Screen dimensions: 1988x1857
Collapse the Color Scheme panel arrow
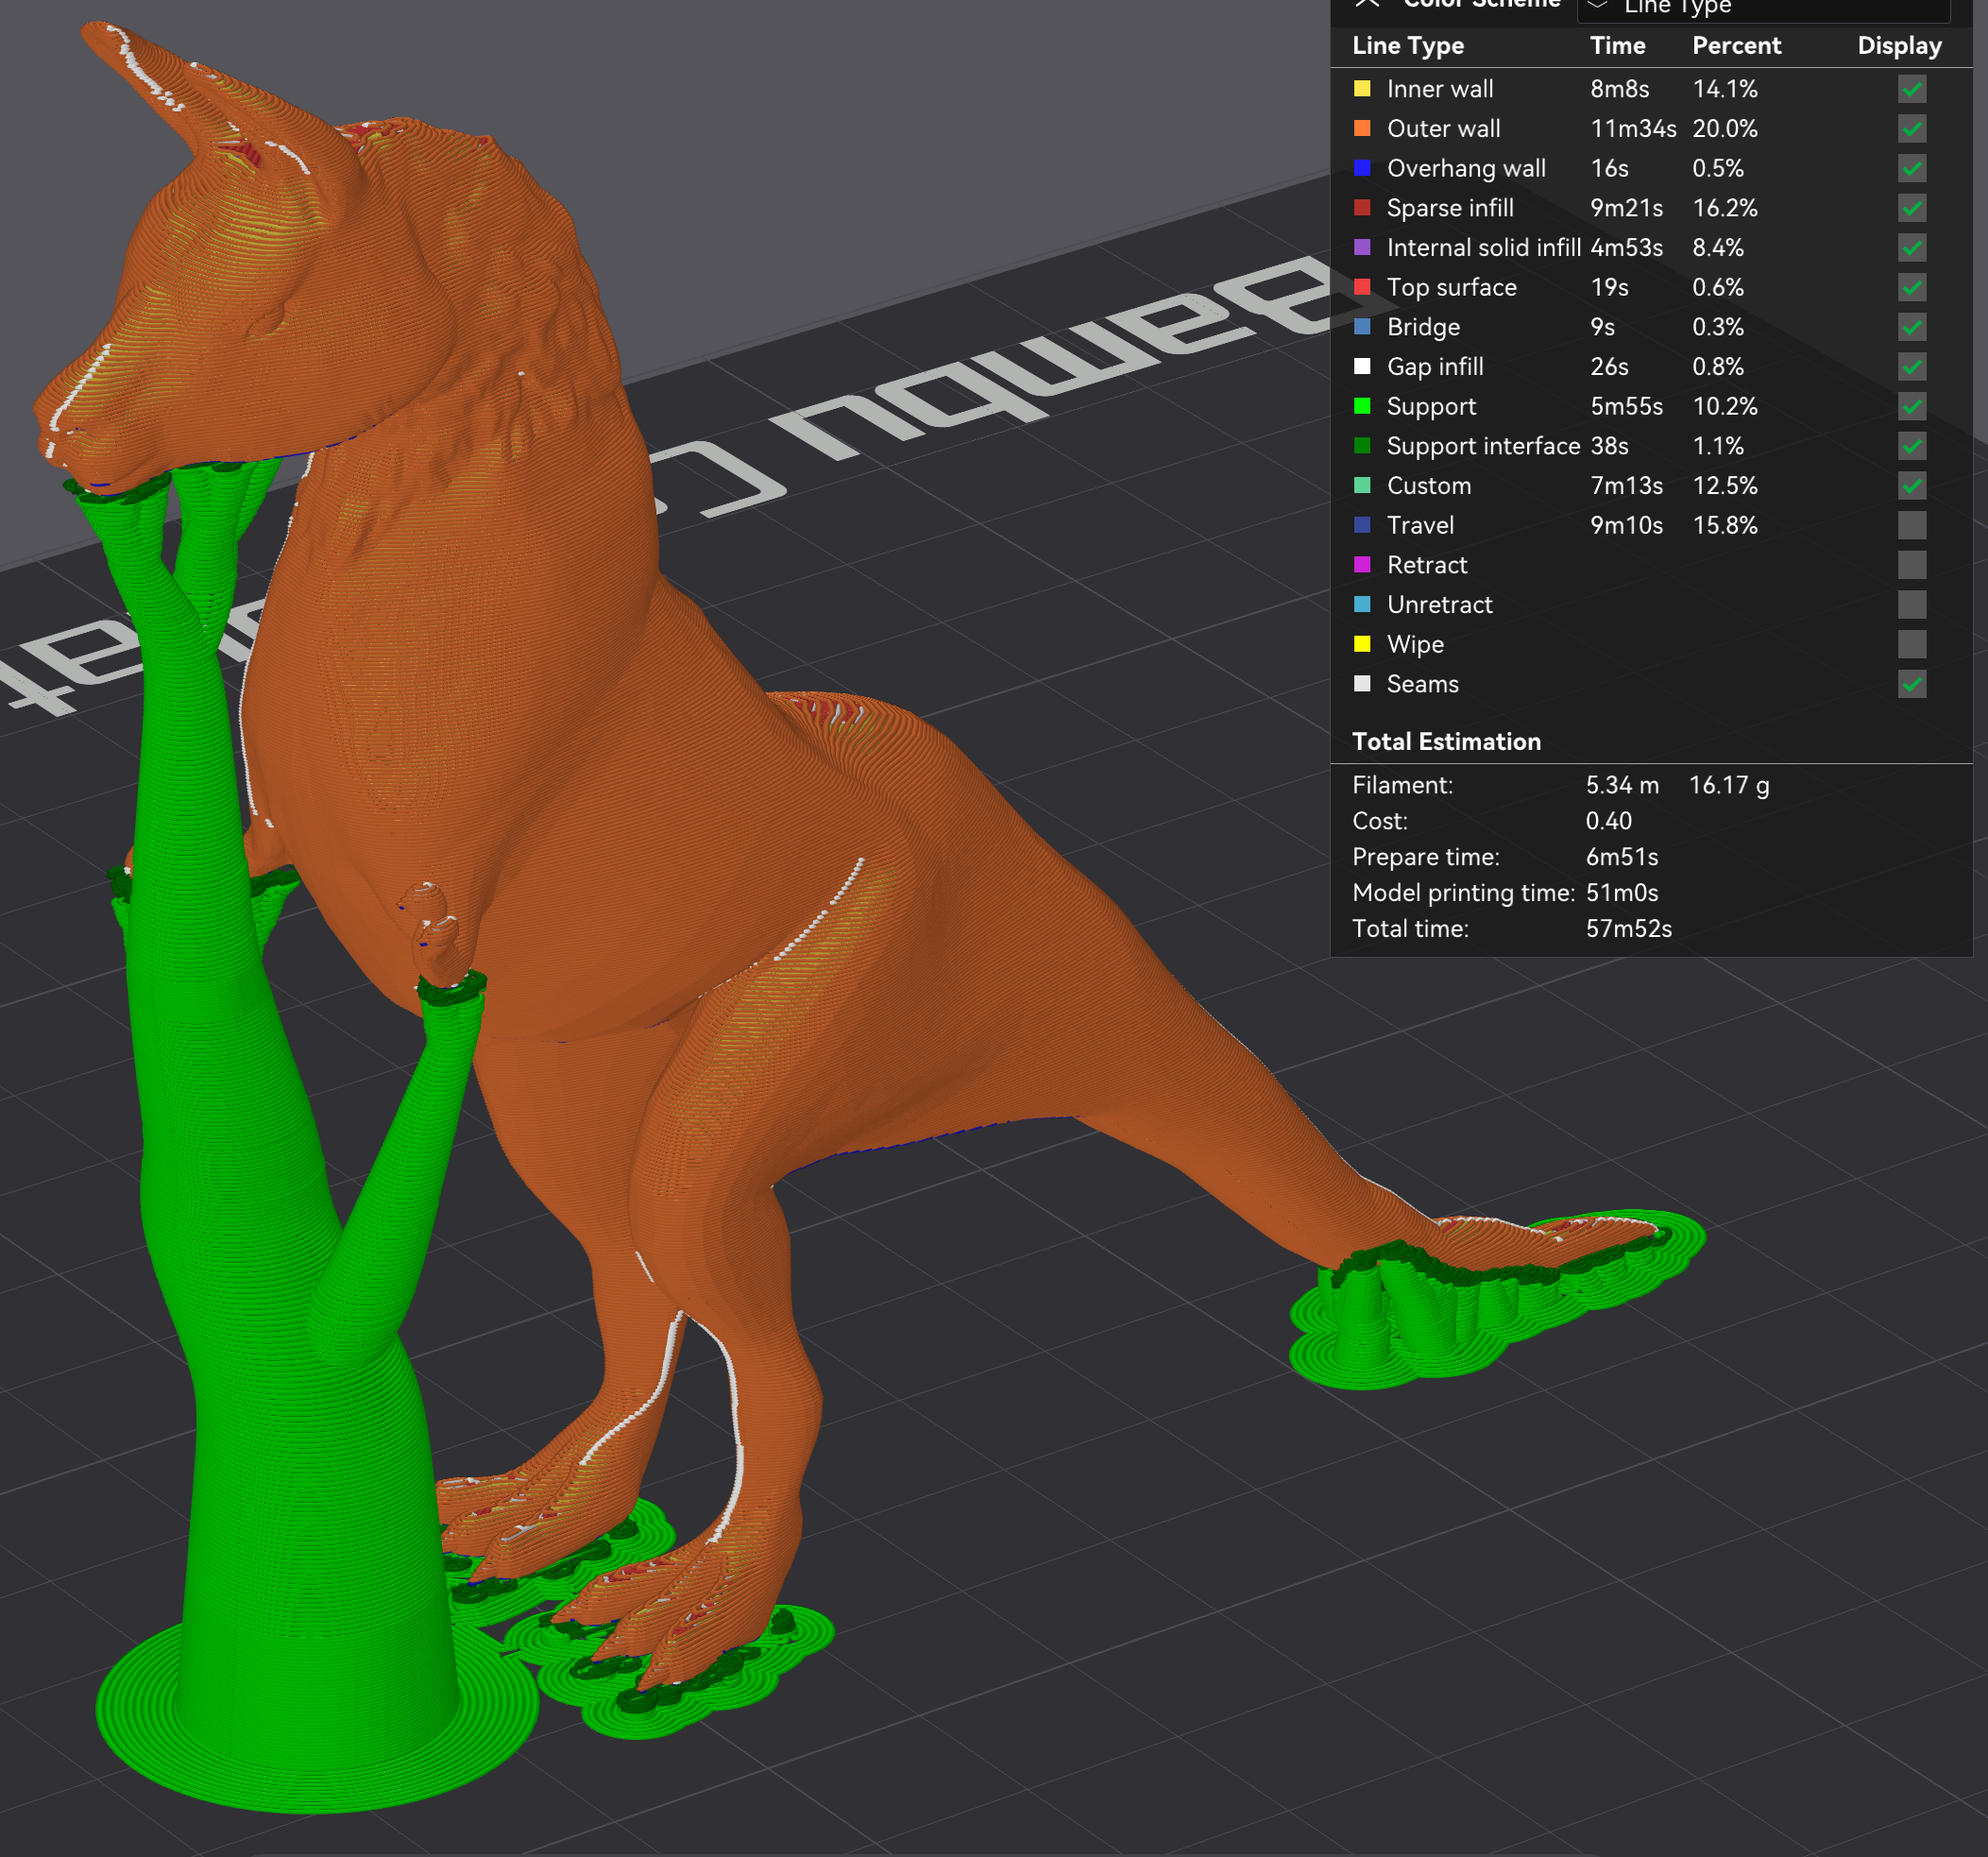1368,4
